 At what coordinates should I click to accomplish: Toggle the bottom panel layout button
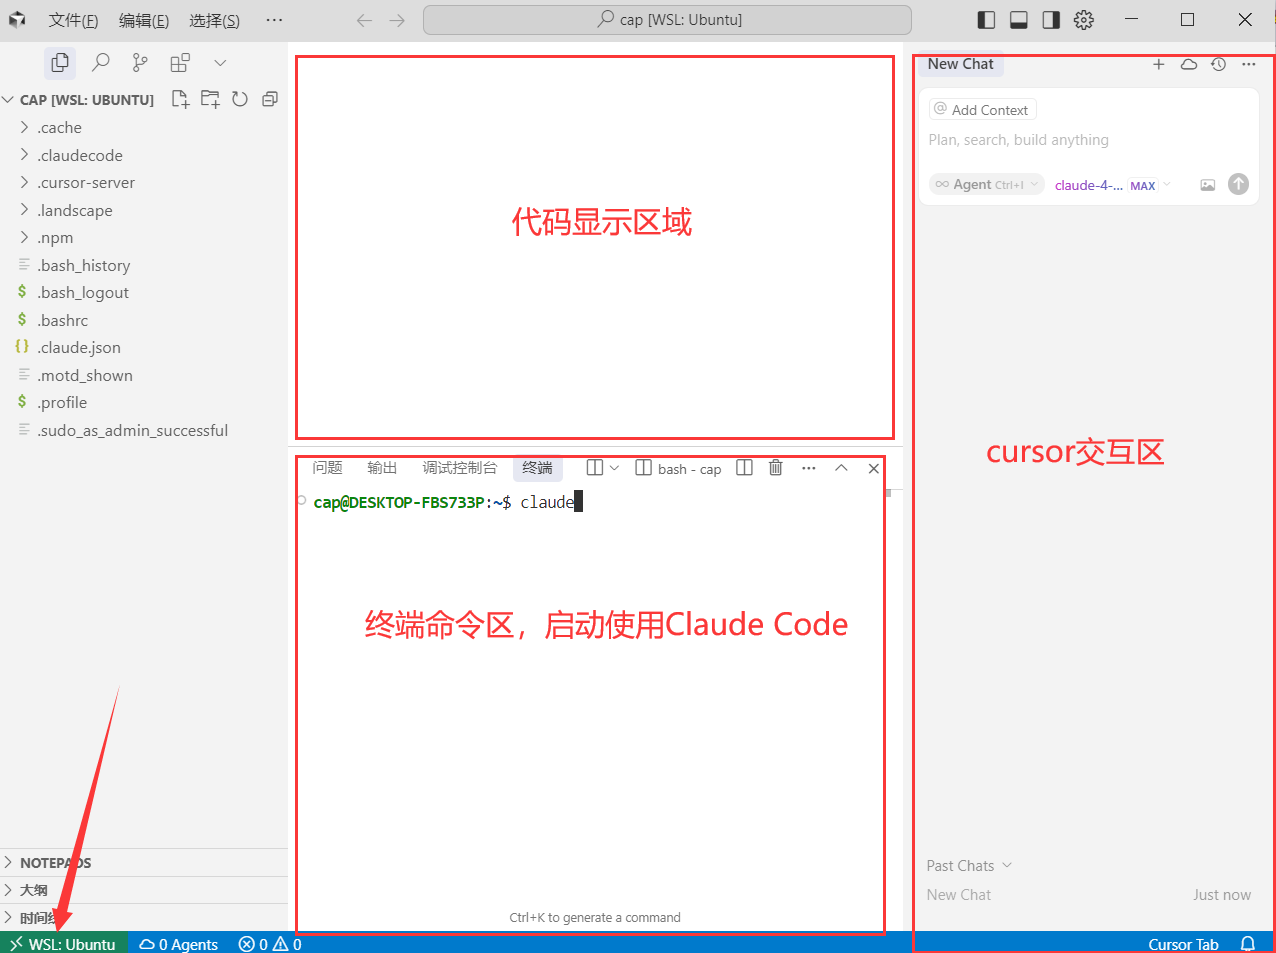click(1019, 20)
